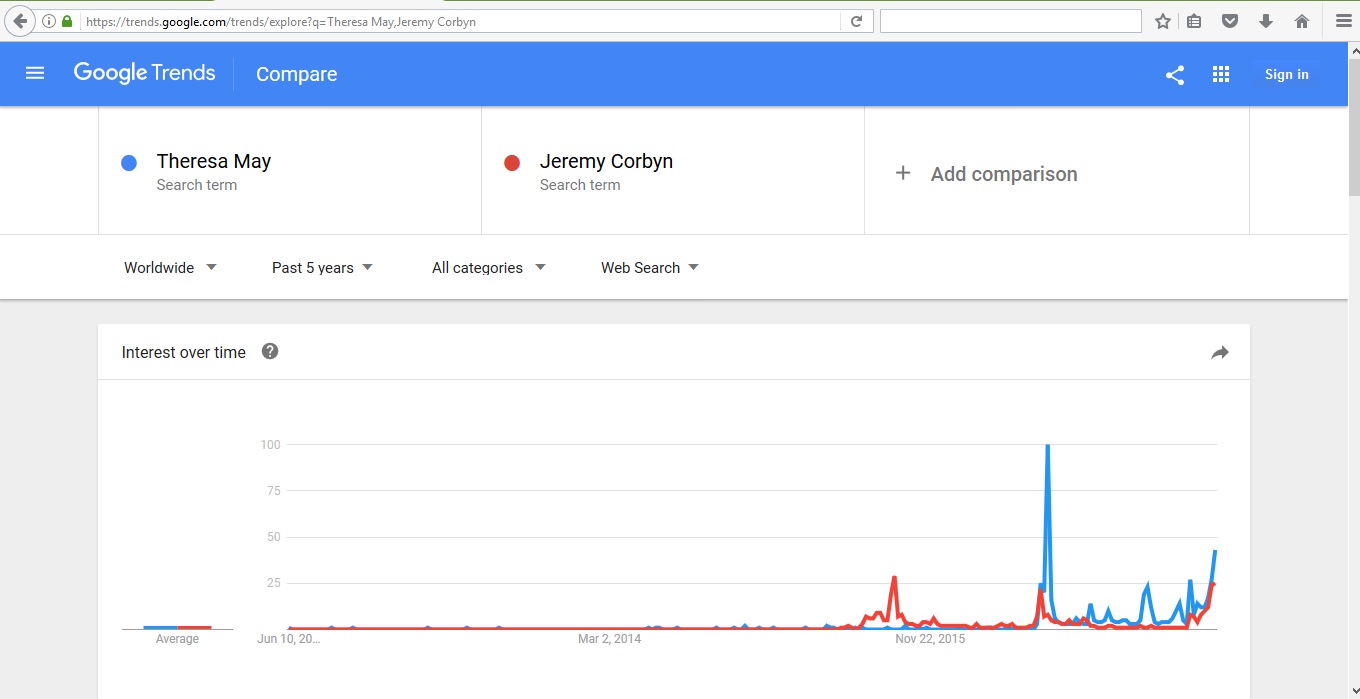Screen dimensions: 1360x699
Task: Bookmark this page with the star icon
Action: tap(1163, 21)
